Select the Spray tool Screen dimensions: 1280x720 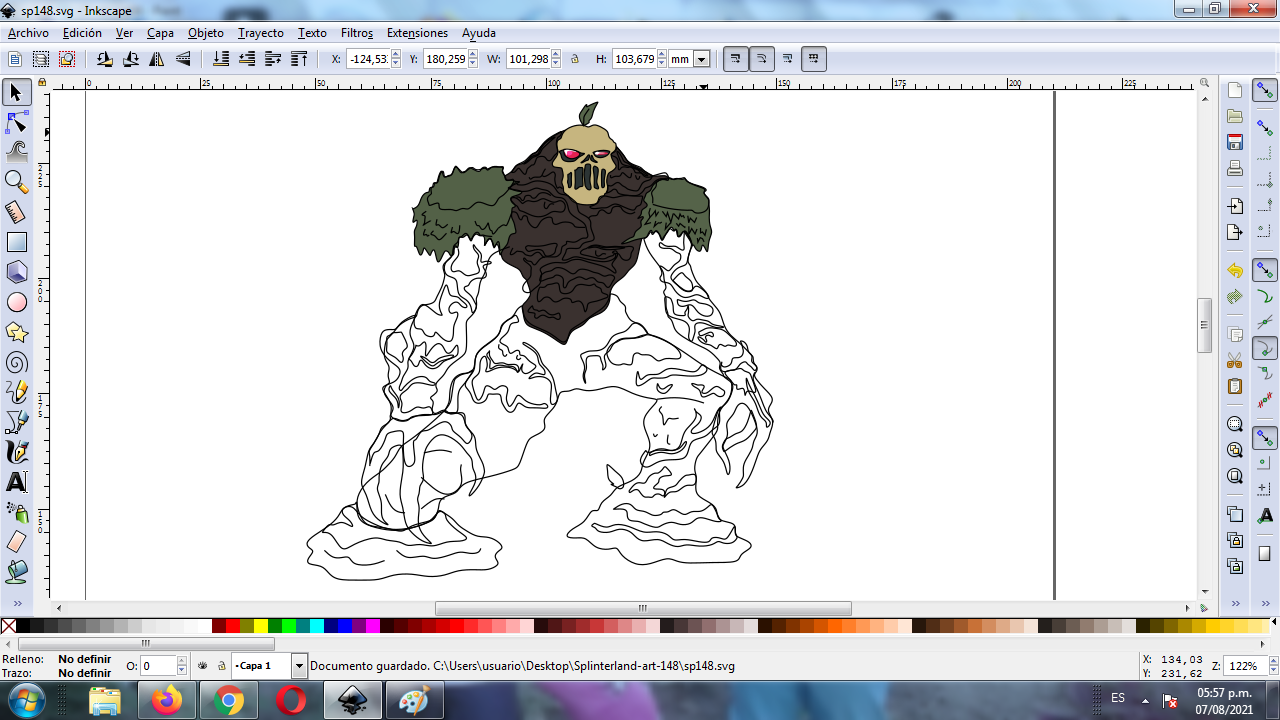16,512
